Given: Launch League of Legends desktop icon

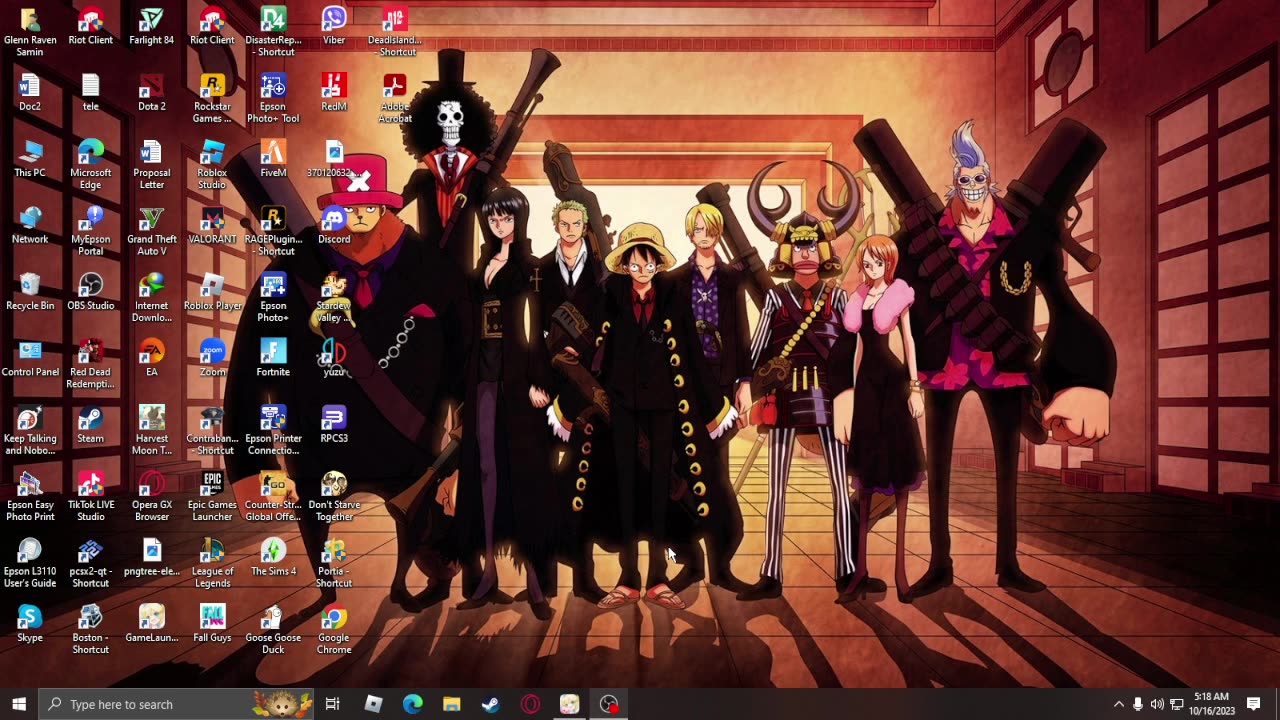Looking at the screenshot, I should [212, 563].
